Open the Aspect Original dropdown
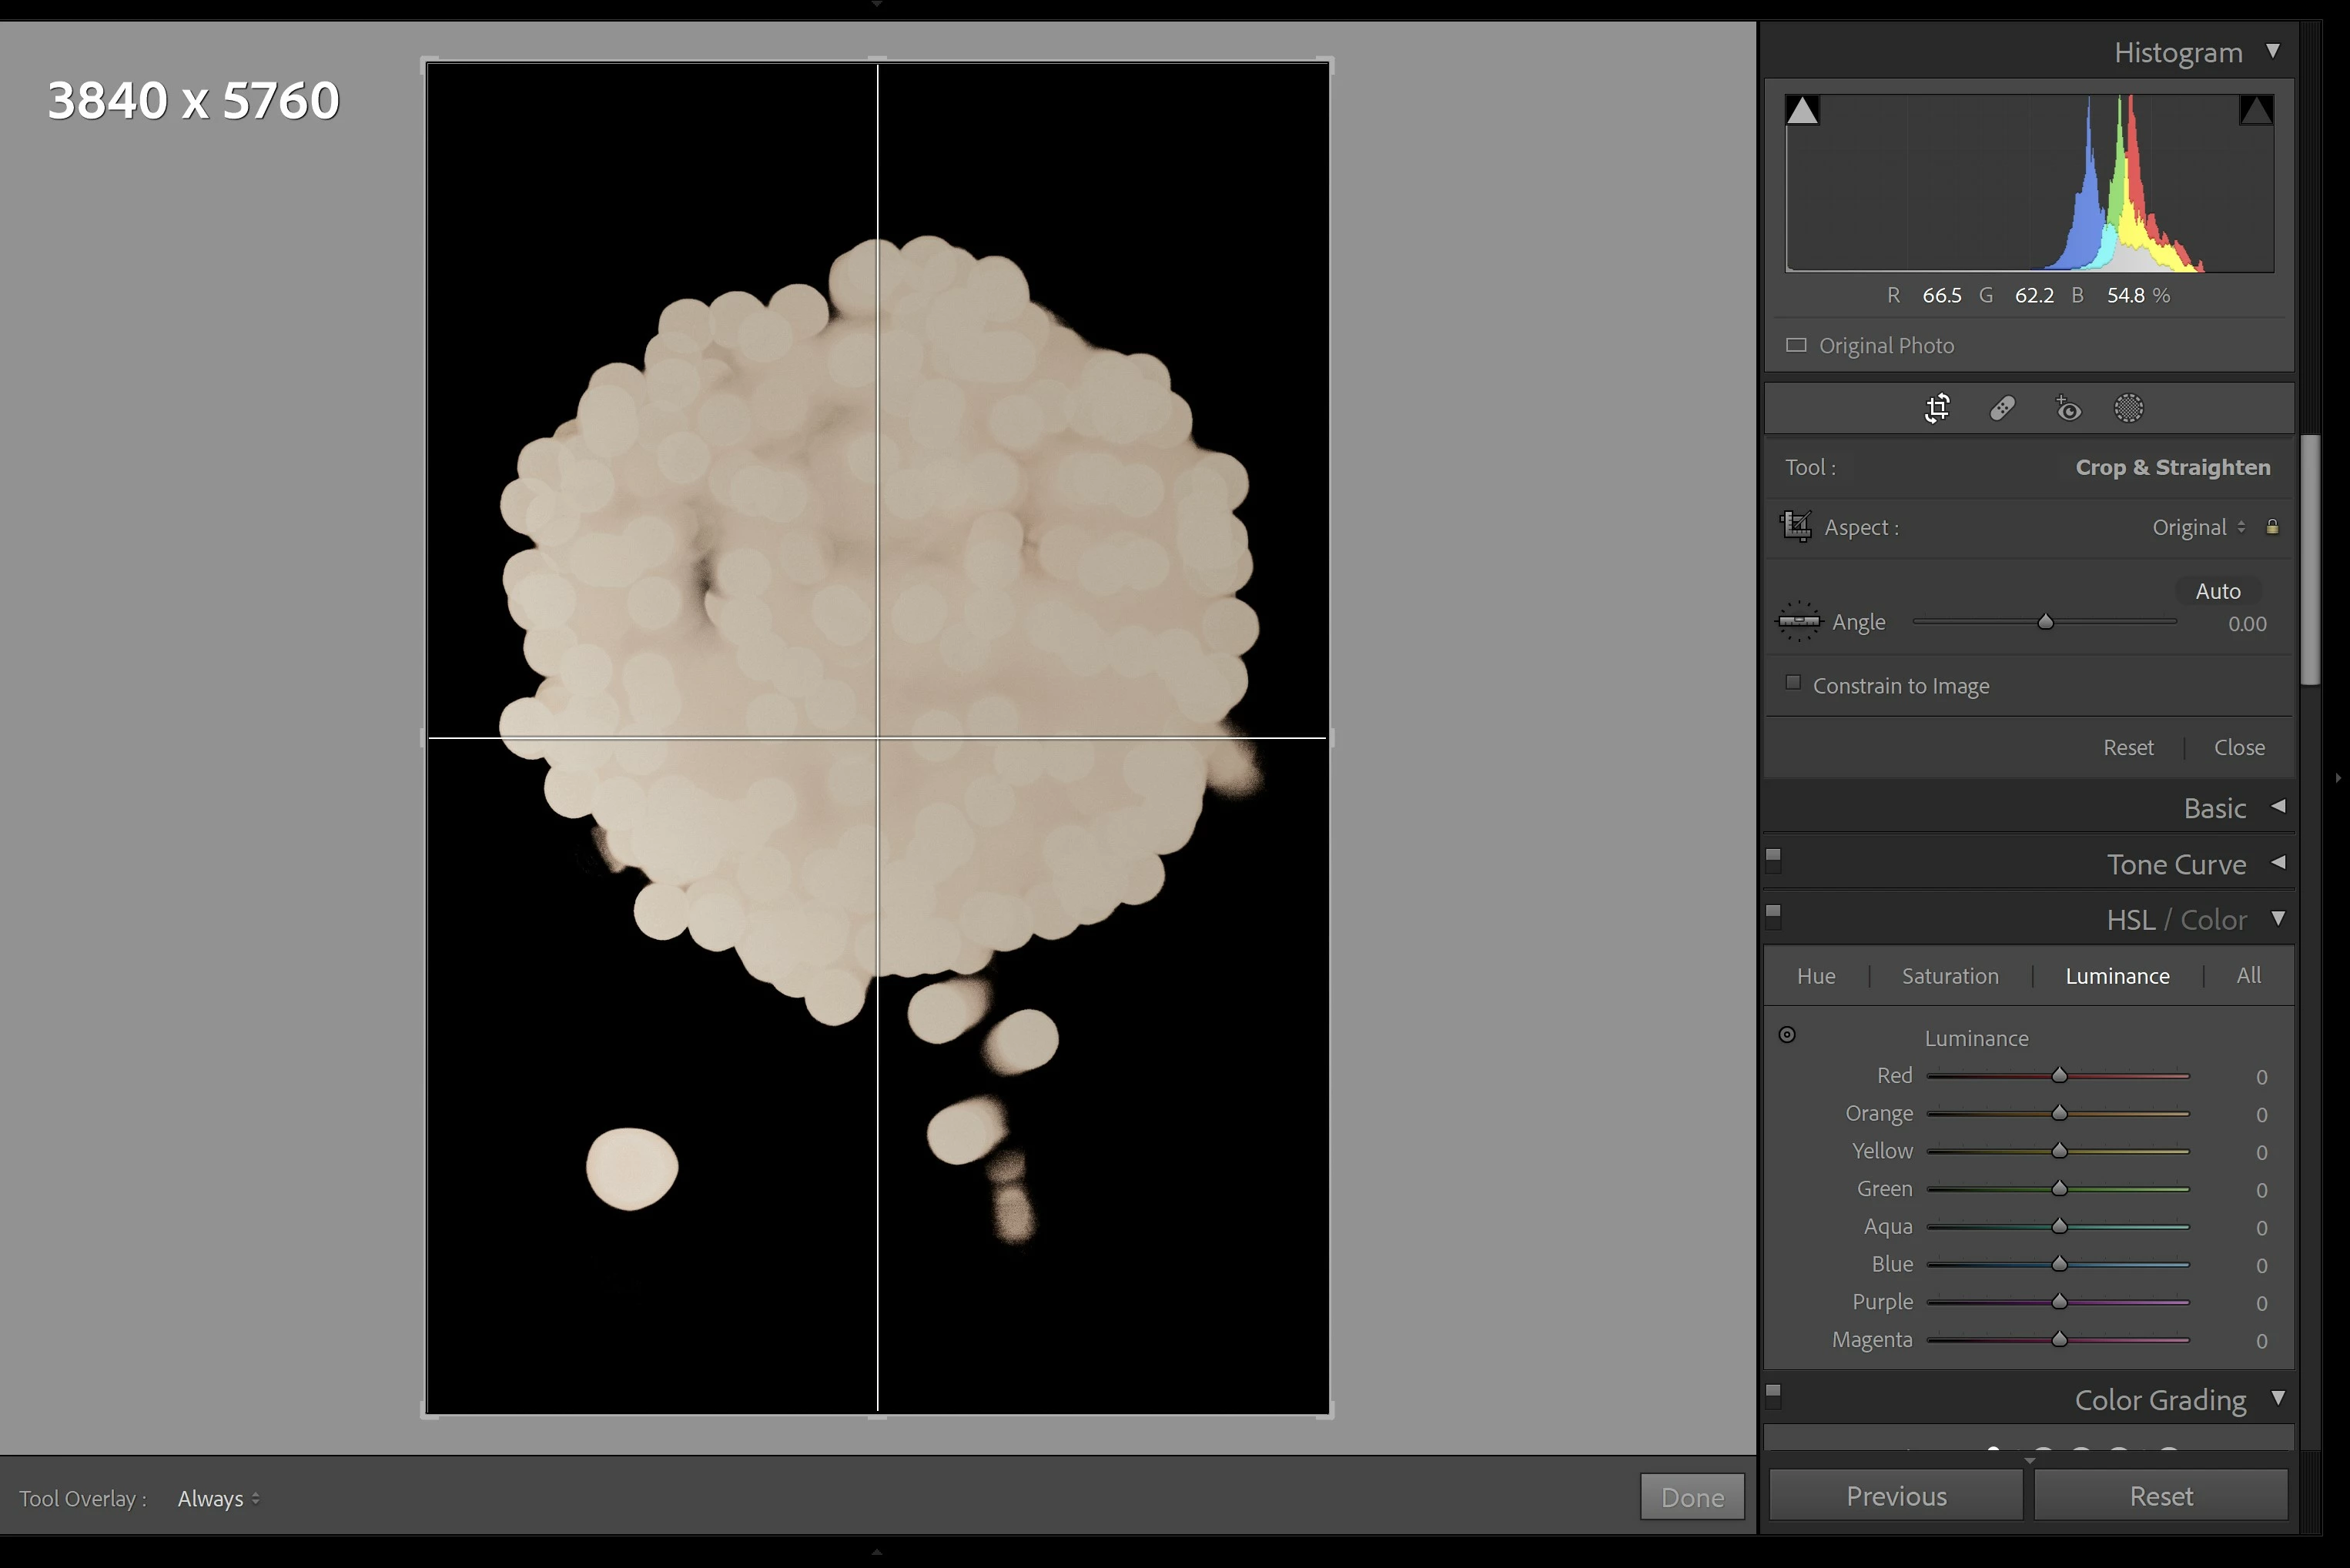 tap(2197, 527)
